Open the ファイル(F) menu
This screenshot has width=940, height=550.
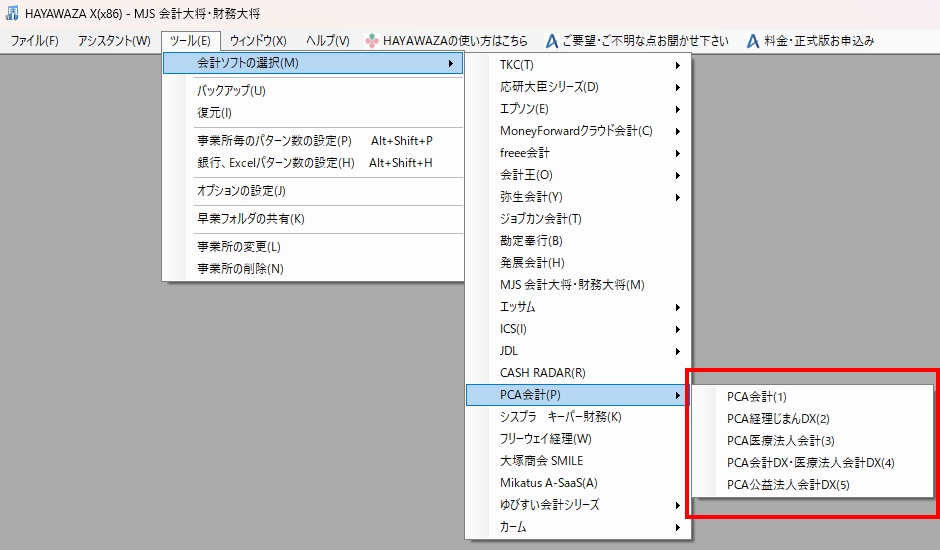click(35, 41)
